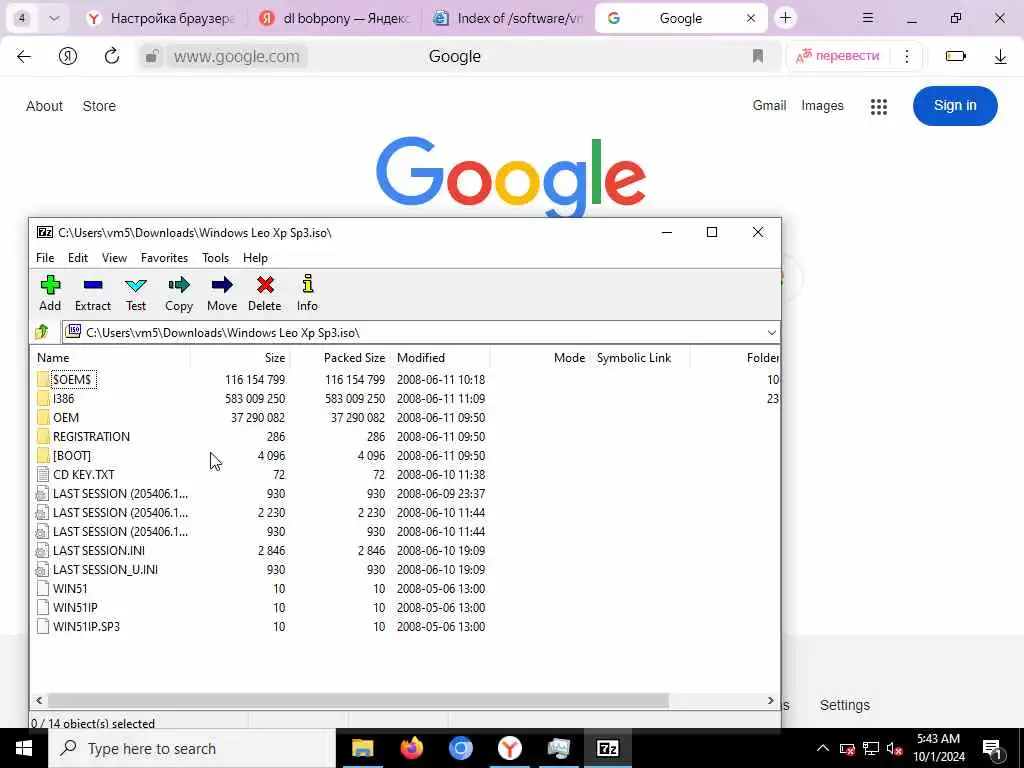Click the scroll right arrow in 7-Zip
This screenshot has height=768, width=1024.
click(771, 701)
